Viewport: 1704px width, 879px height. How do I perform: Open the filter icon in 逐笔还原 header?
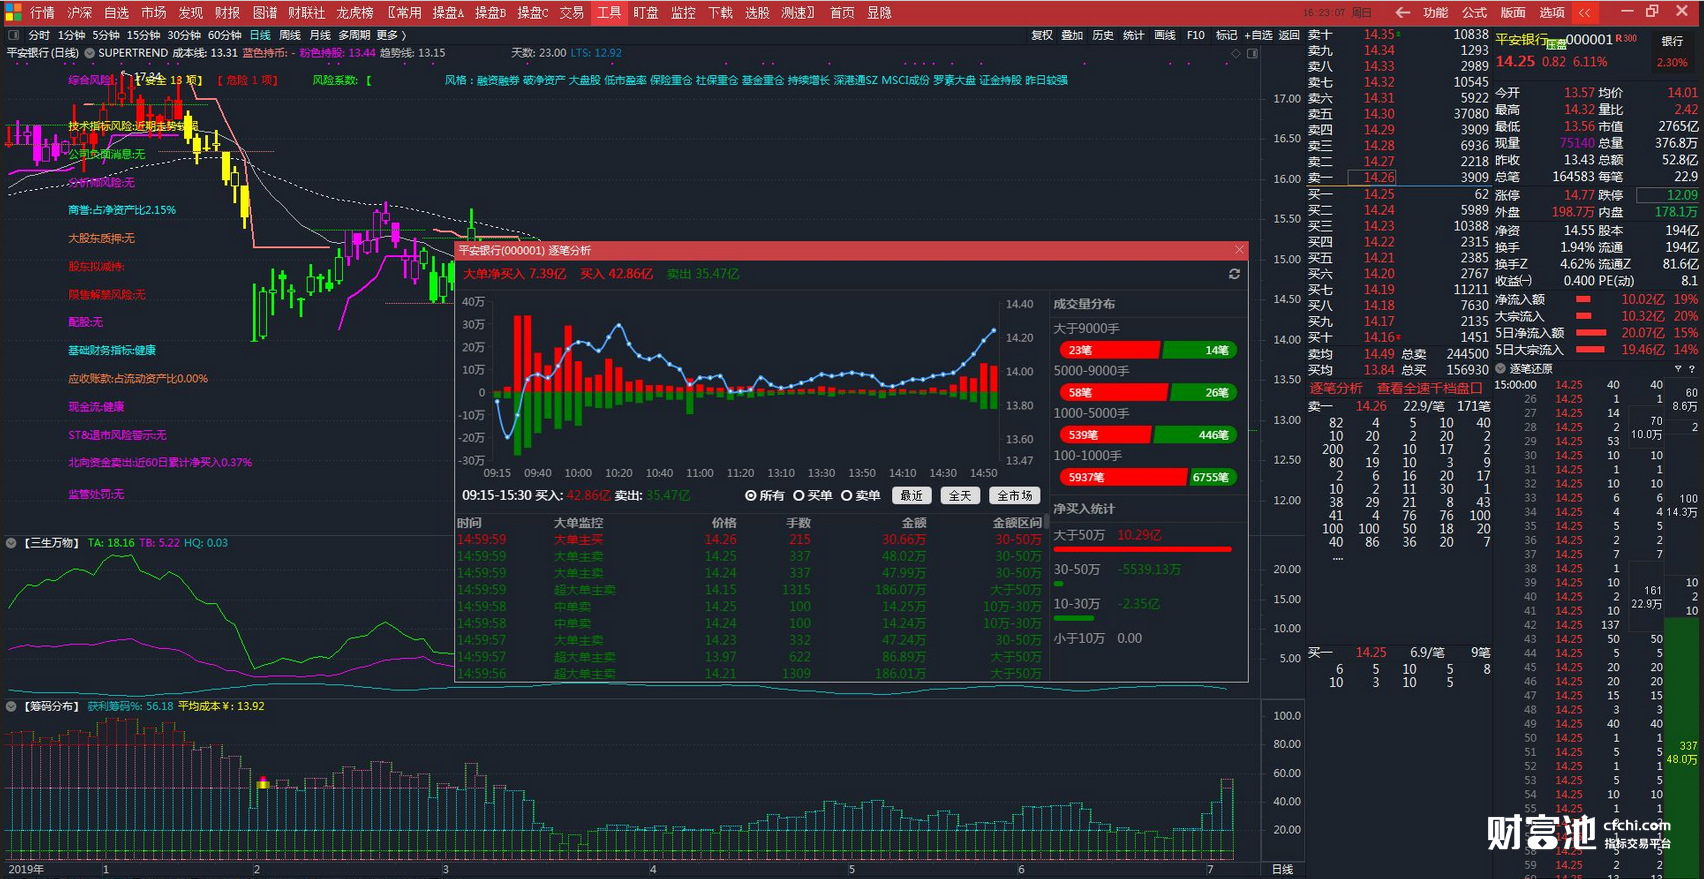pyautogui.click(x=1679, y=369)
